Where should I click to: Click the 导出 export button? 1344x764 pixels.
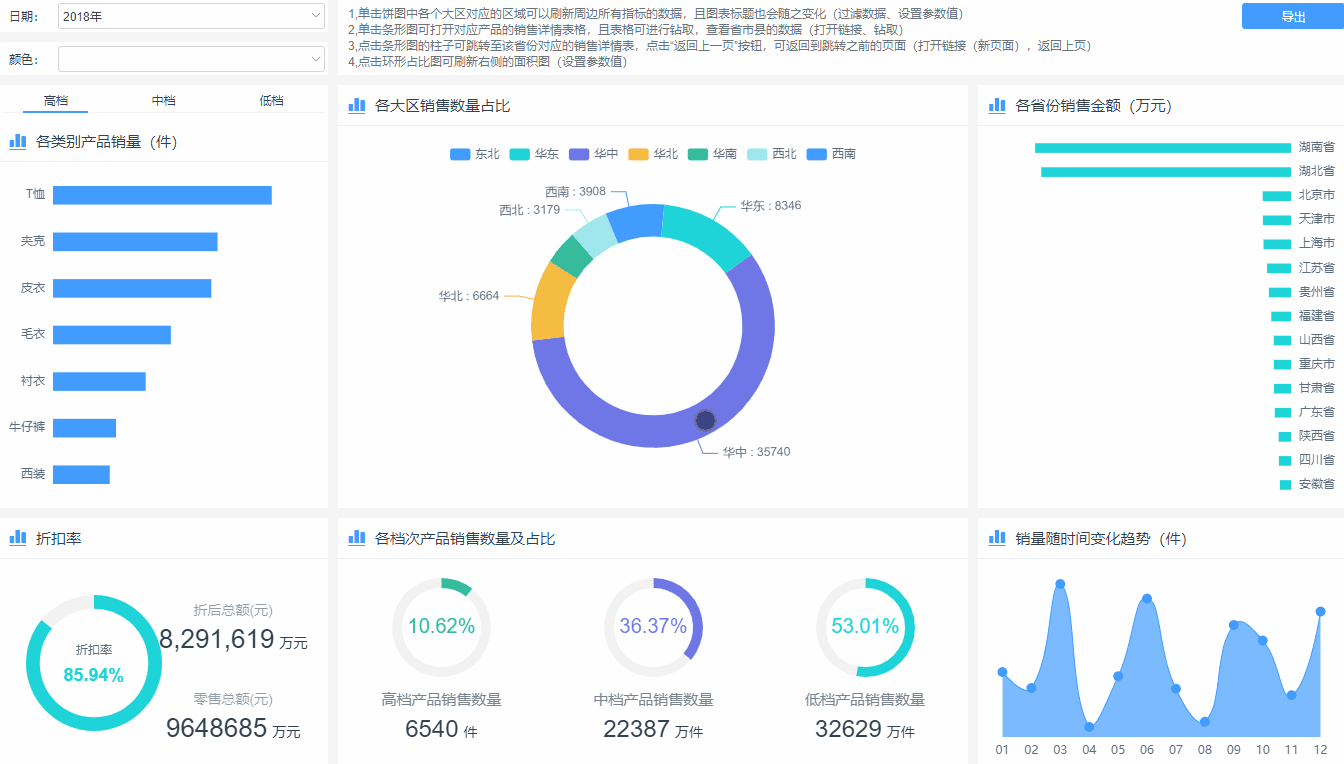(x=1292, y=17)
